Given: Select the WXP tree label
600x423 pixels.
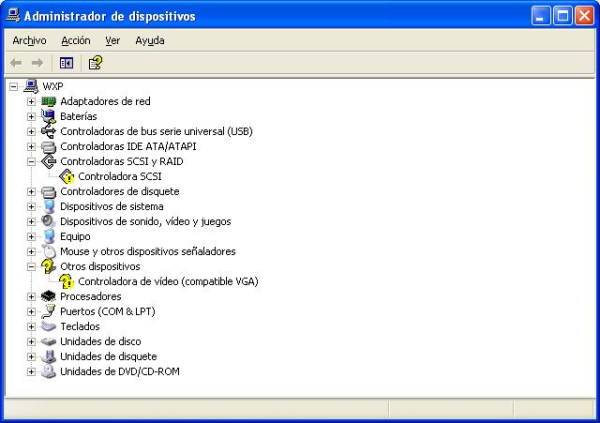Looking at the screenshot, I should pyautogui.click(x=53, y=87).
